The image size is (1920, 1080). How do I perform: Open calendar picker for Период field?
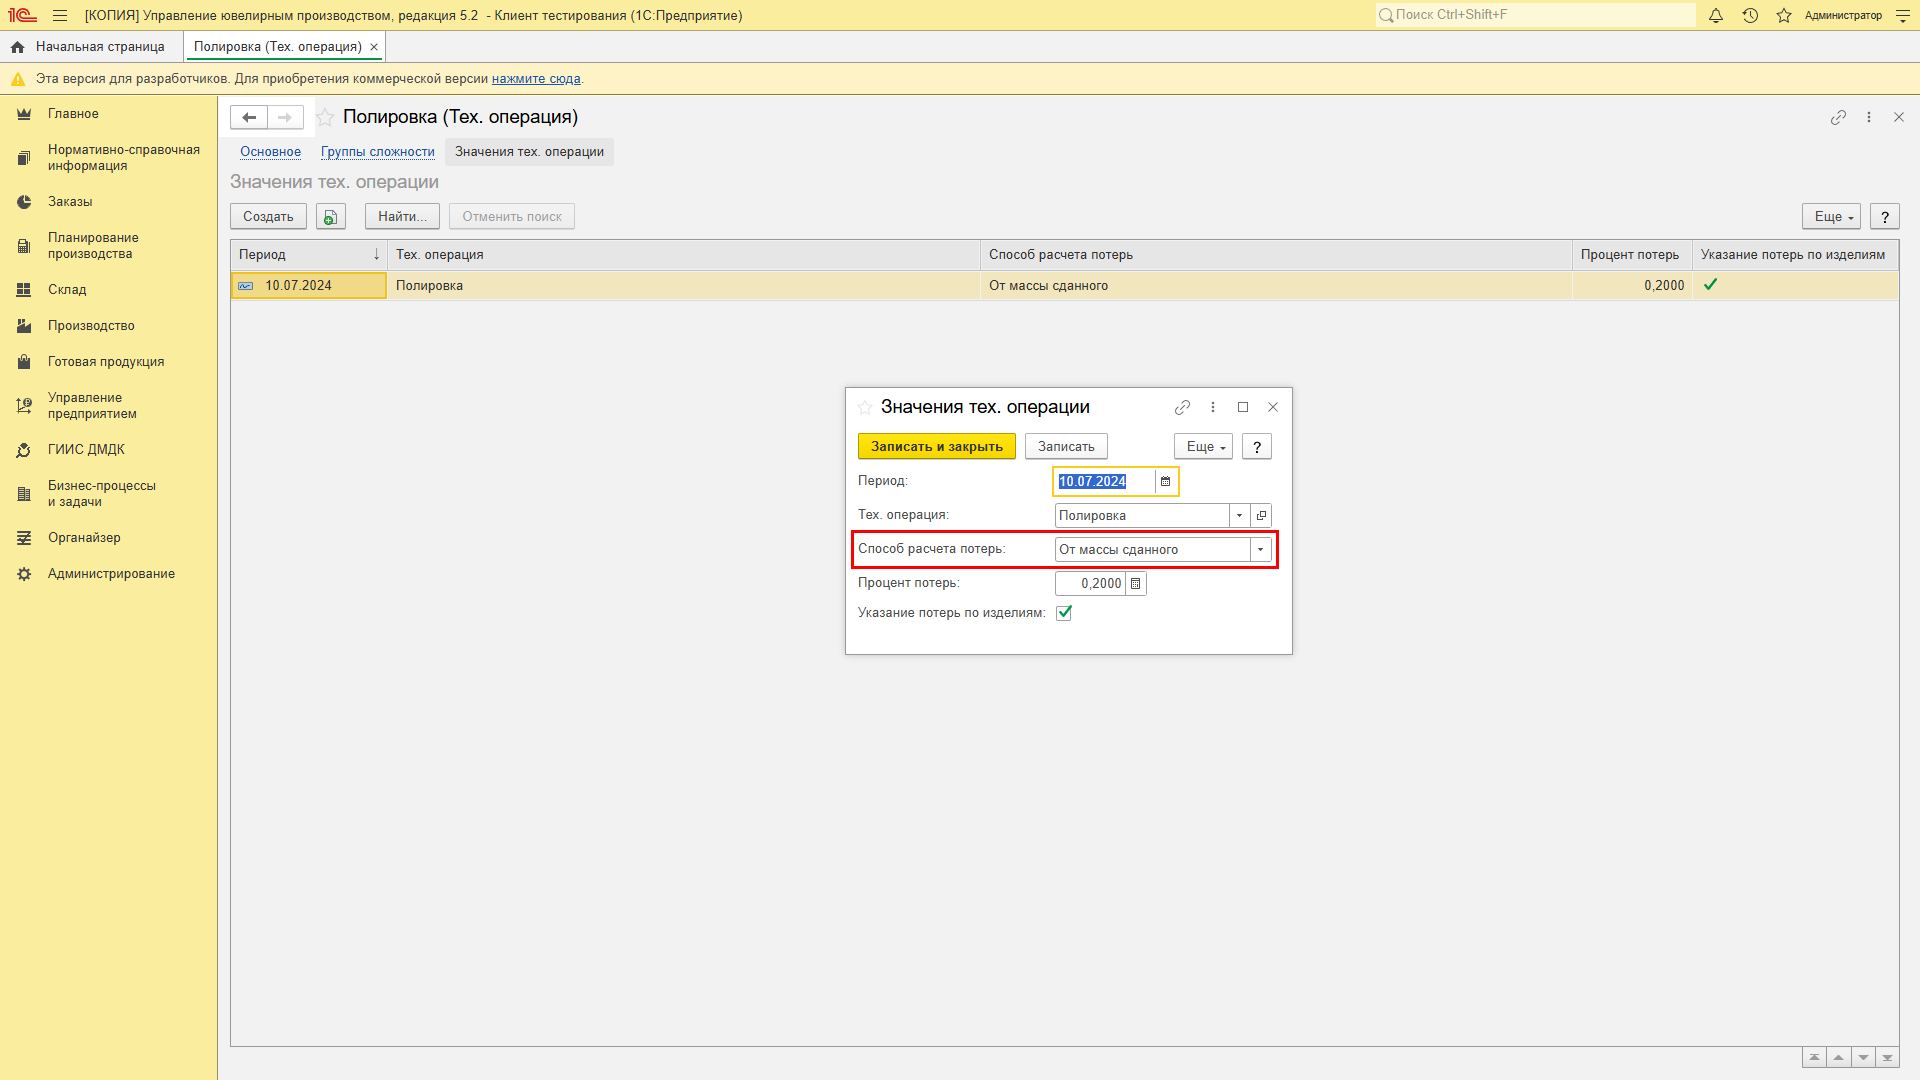pyautogui.click(x=1165, y=482)
